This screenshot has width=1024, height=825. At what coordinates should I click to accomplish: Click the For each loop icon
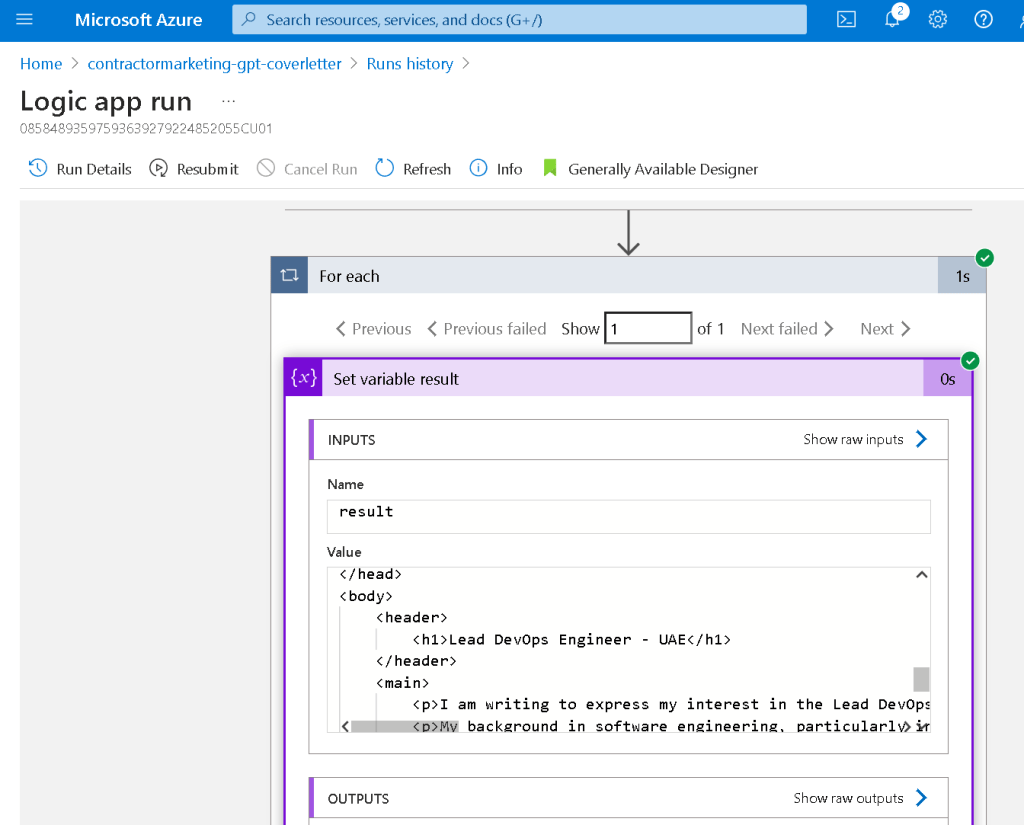click(x=289, y=276)
